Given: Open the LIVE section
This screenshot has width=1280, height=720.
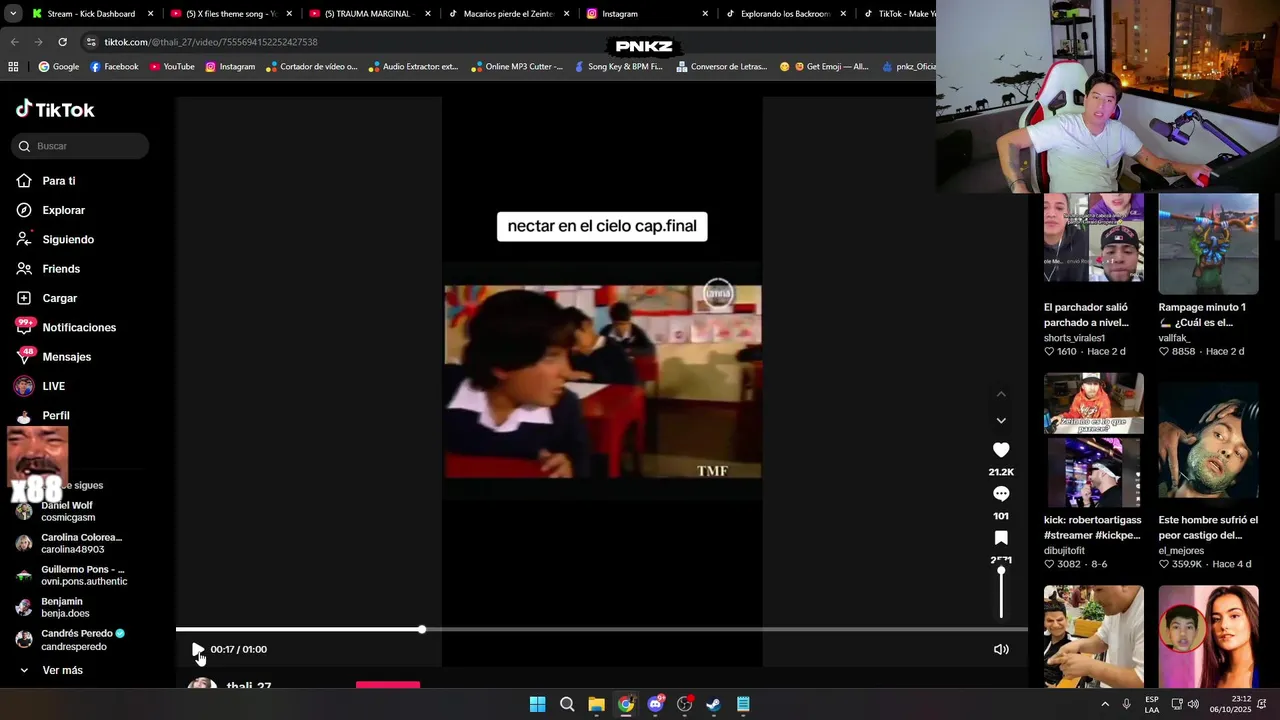Looking at the screenshot, I should click(x=40, y=386).
